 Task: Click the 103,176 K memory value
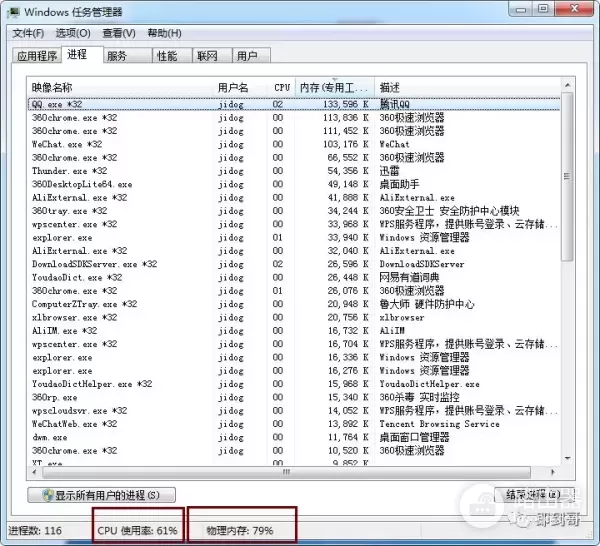[346, 144]
